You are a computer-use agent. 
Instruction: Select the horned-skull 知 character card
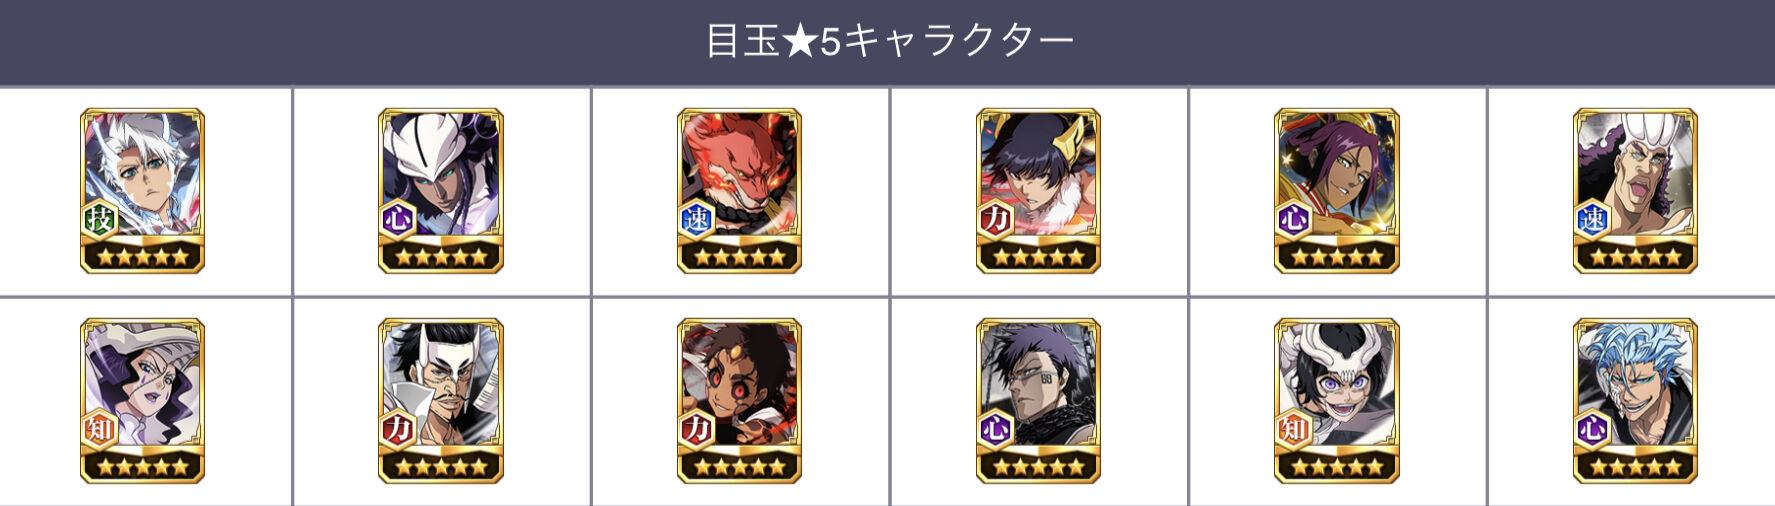tap(1336, 401)
